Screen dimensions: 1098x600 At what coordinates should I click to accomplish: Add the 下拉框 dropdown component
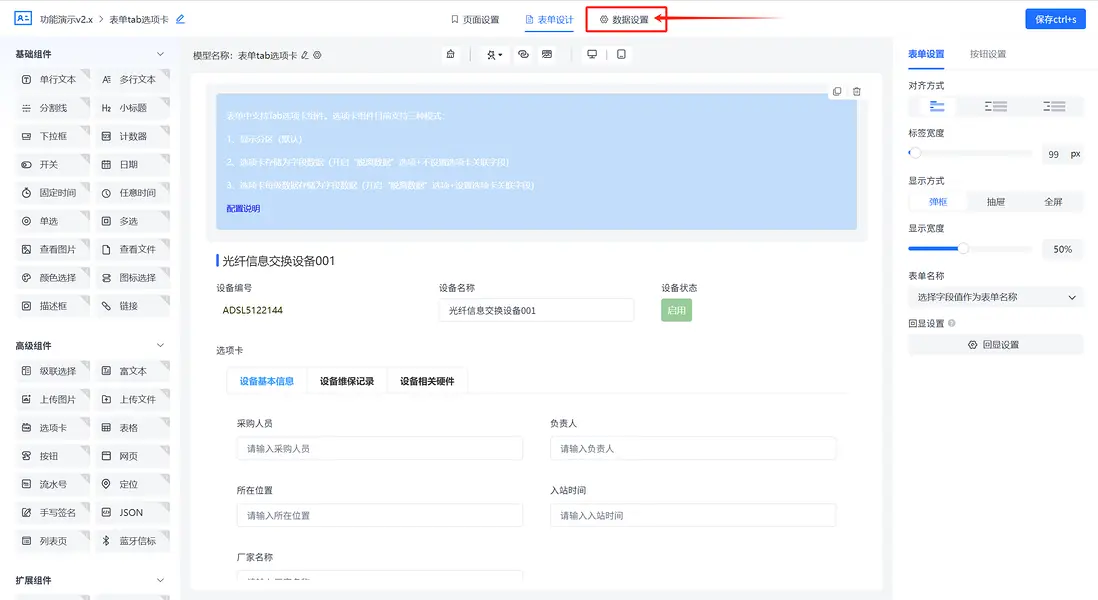coord(53,137)
